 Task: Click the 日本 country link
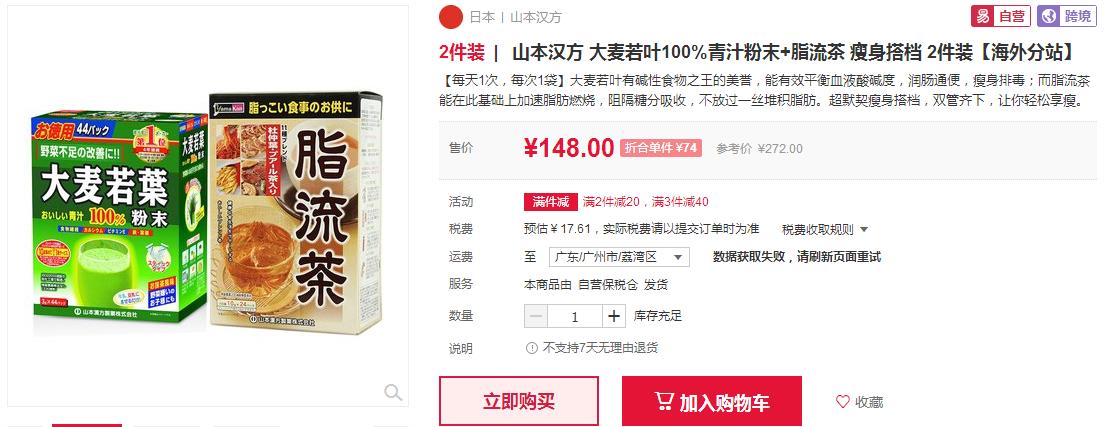(482, 17)
